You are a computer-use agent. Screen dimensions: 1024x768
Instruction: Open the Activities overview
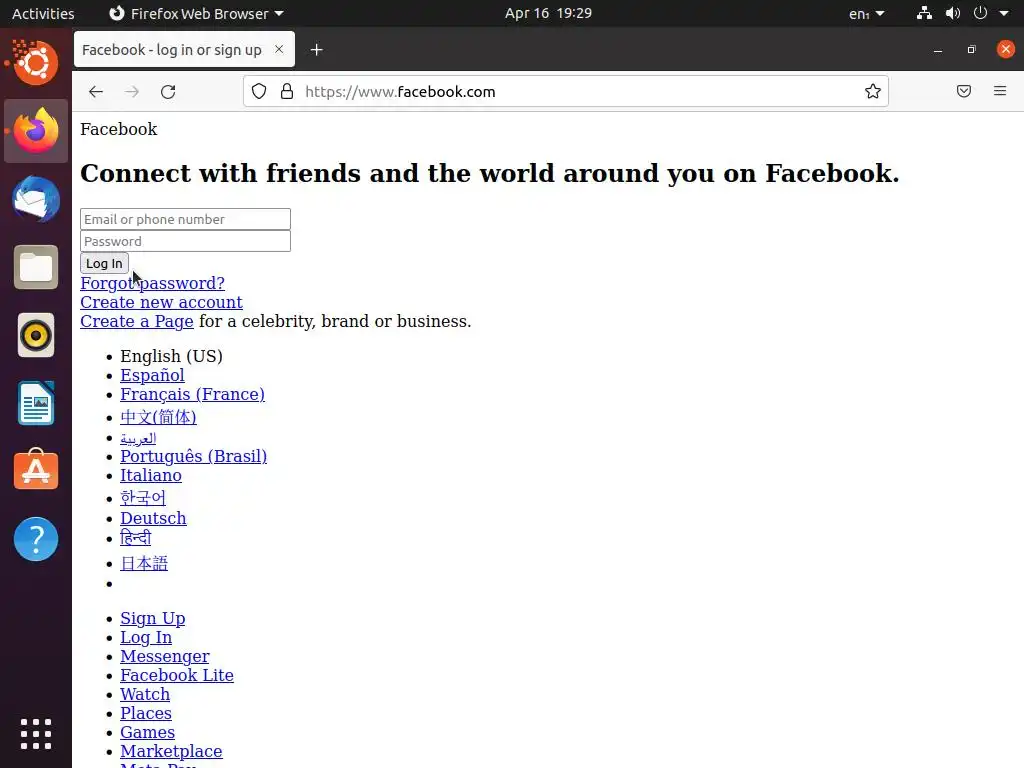tap(43, 14)
